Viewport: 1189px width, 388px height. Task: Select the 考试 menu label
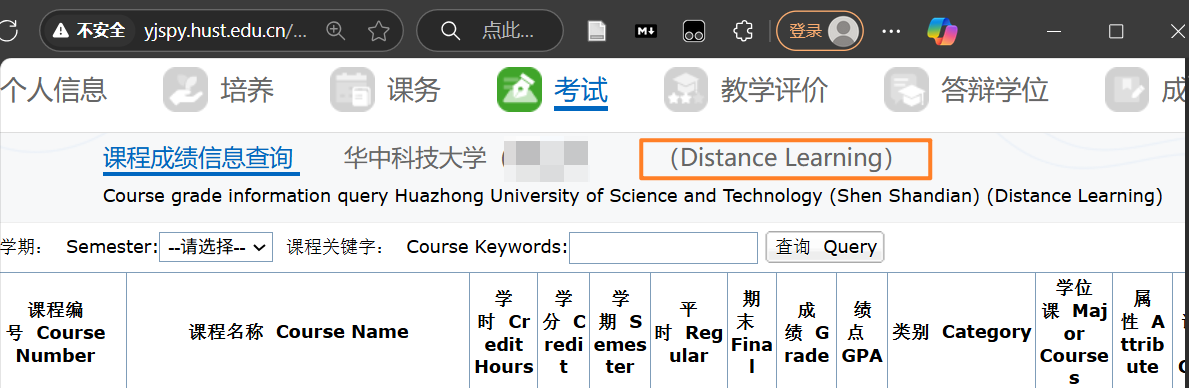581,89
